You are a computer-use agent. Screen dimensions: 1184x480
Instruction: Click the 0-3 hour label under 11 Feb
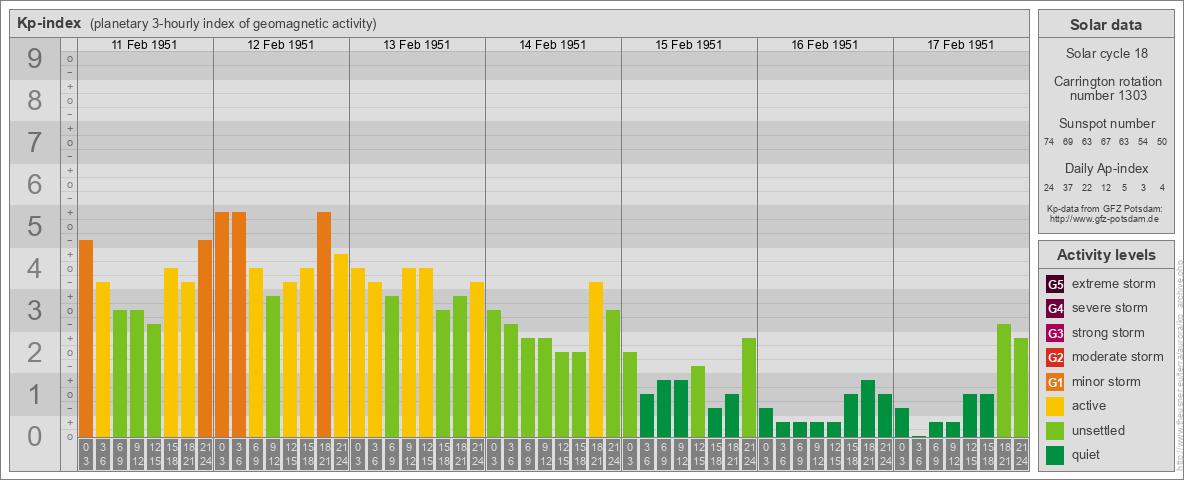[86, 455]
